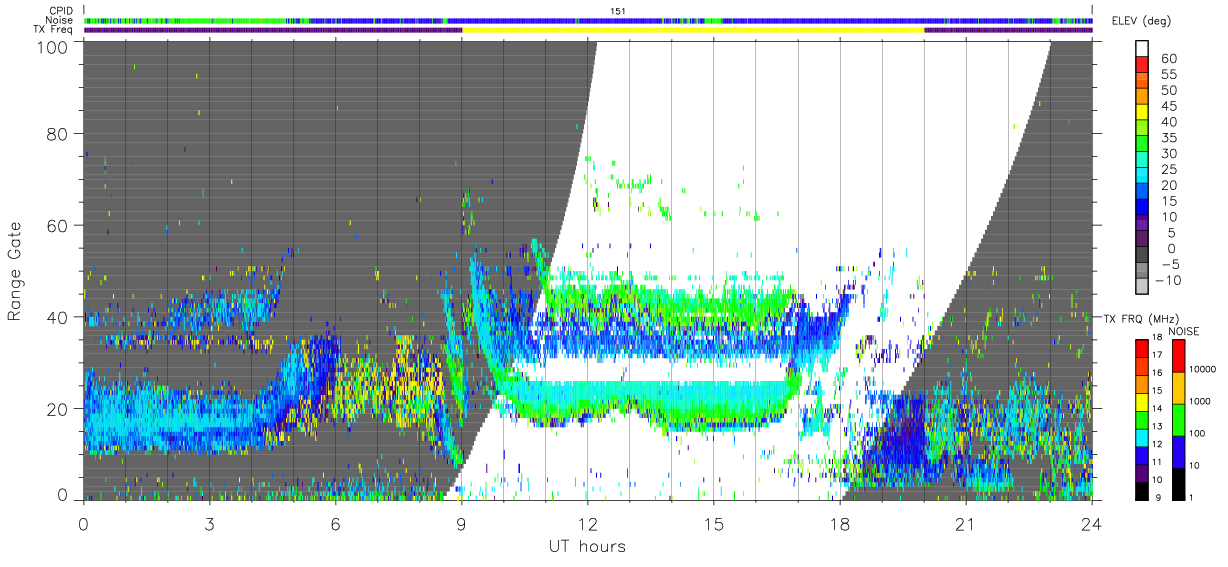
Task: Click ELEV legend value 55
Action: tap(1168, 74)
